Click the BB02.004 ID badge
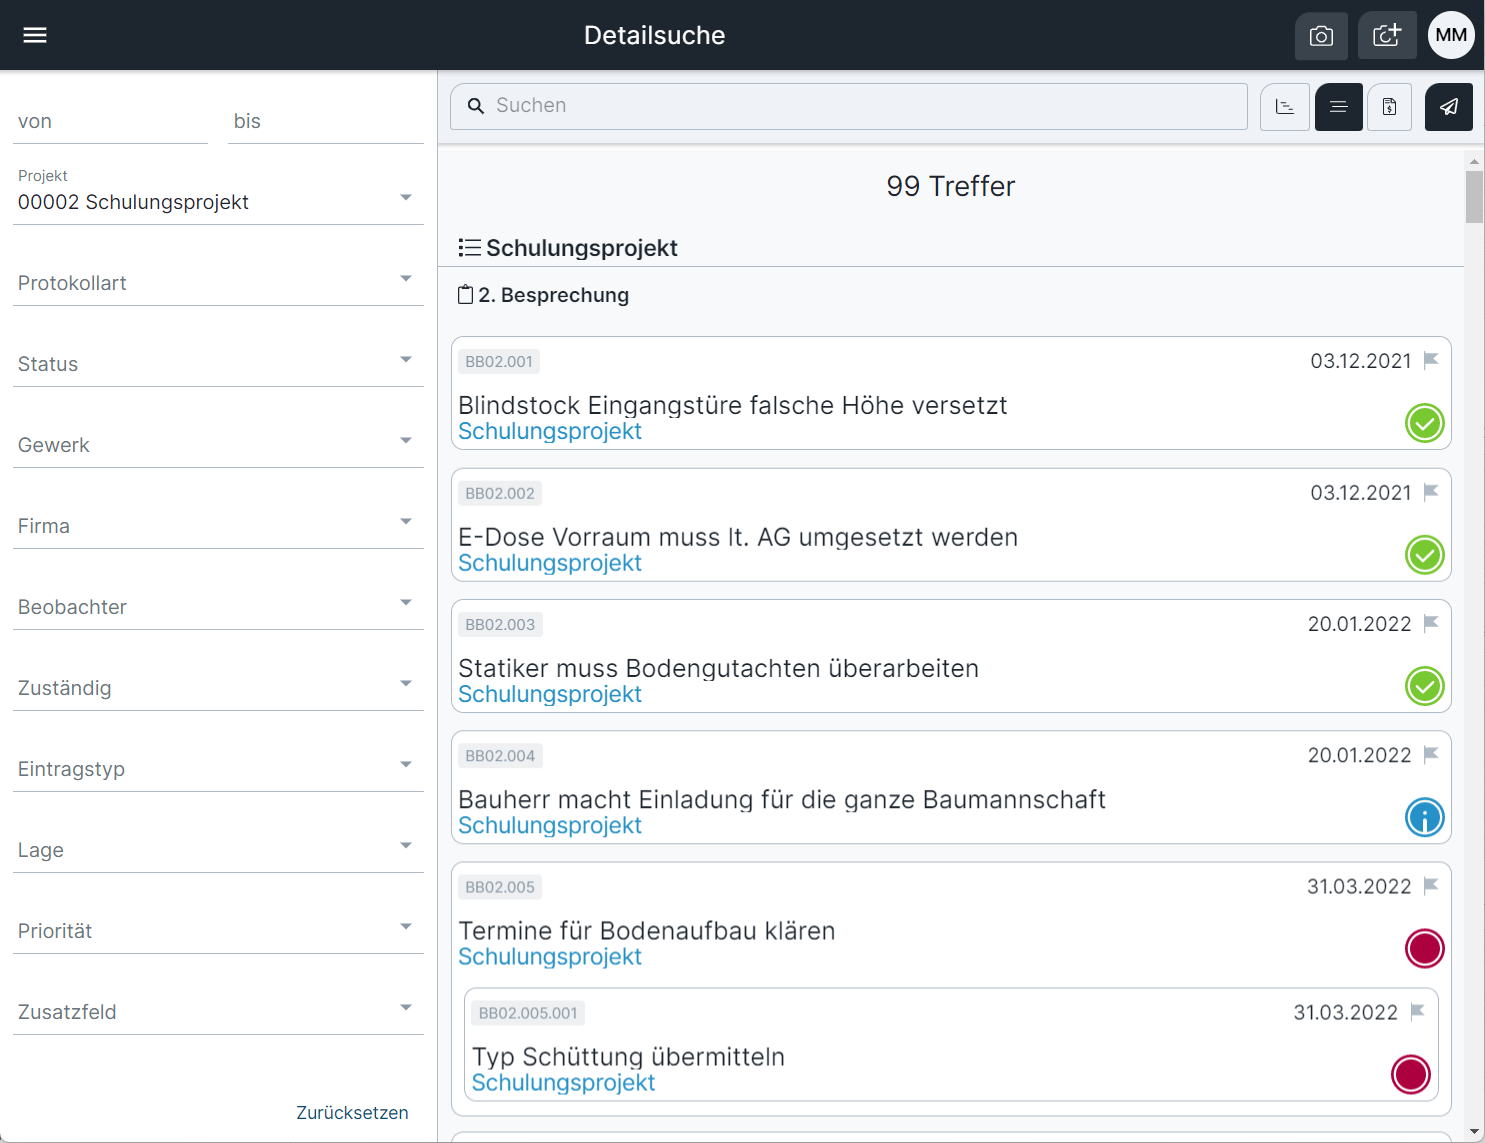Screen dimensions: 1485x1143 pos(500,755)
